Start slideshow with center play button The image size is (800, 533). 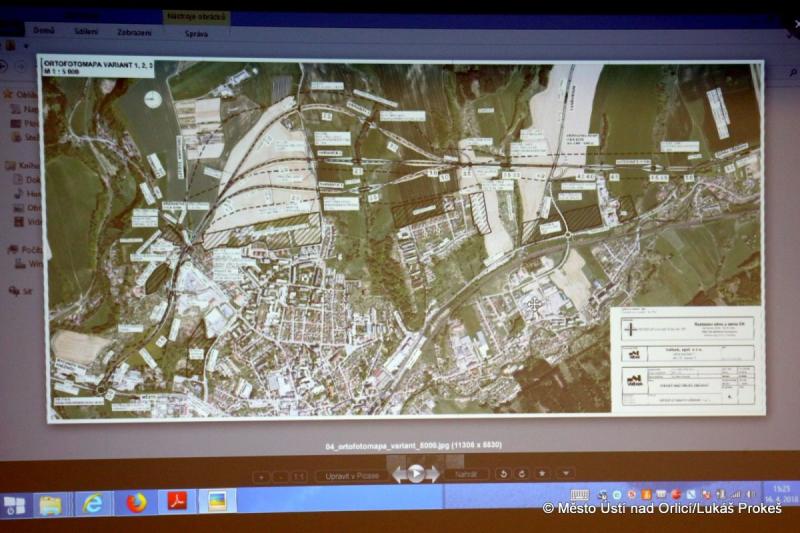(416, 474)
